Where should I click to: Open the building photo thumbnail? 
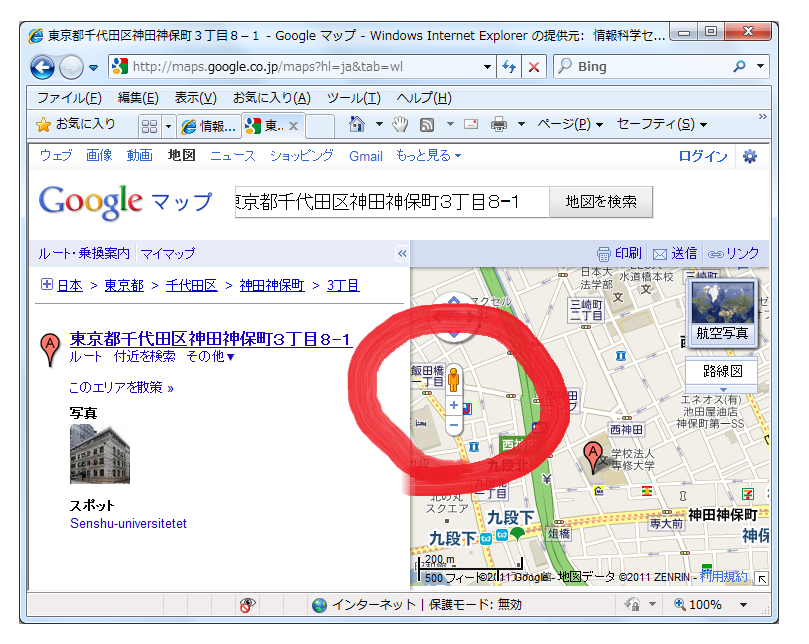(x=100, y=455)
